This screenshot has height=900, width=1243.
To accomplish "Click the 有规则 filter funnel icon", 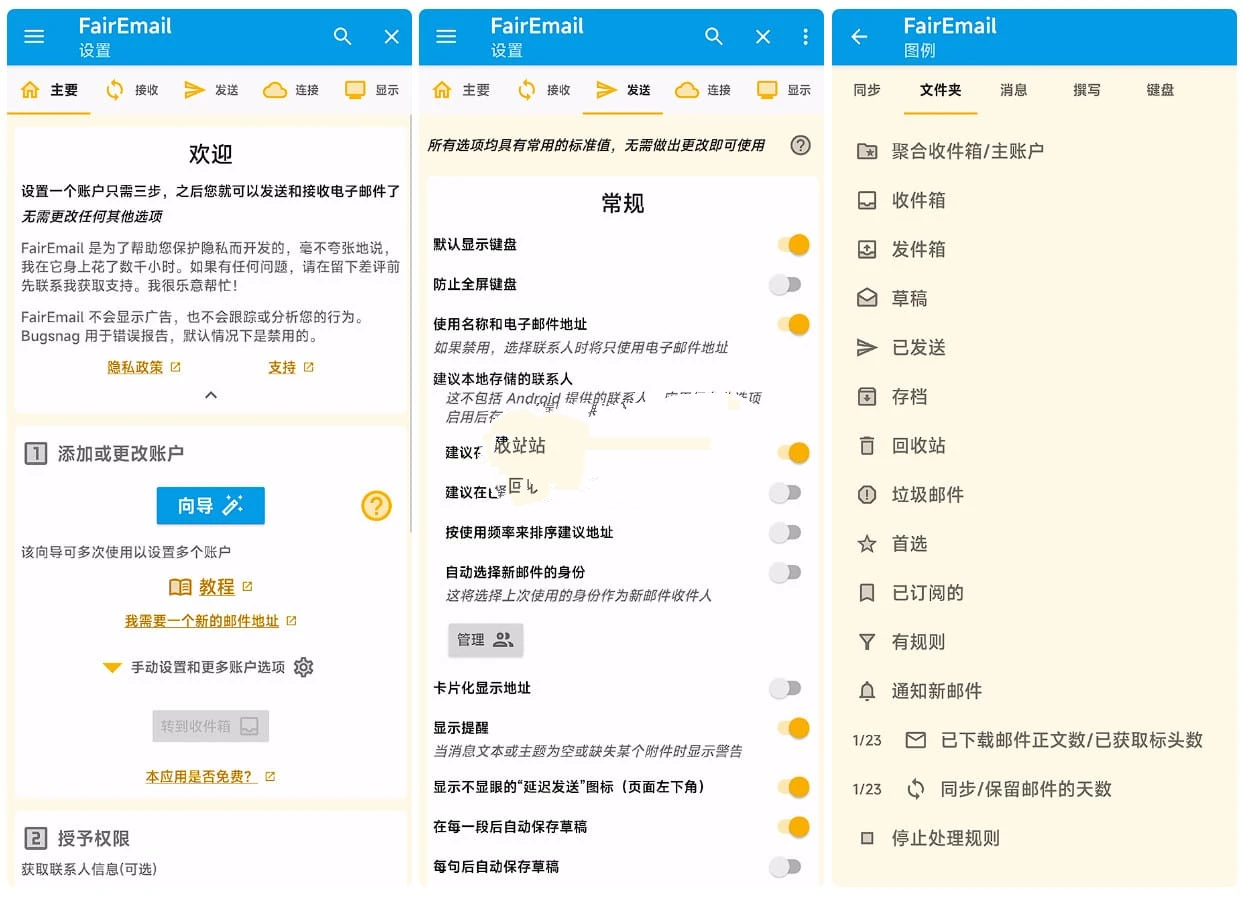I will (867, 642).
